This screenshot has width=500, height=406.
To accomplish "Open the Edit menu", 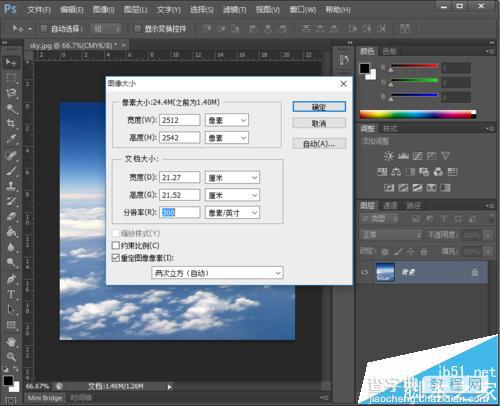I will coord(72,10).
